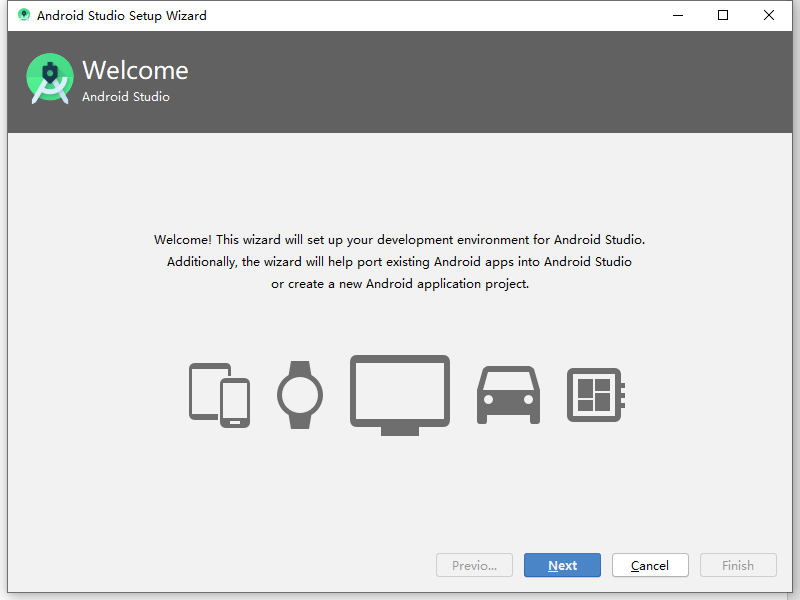
Task: Click the Android Studio subtitle under Welcome
Action: point(126,96)
